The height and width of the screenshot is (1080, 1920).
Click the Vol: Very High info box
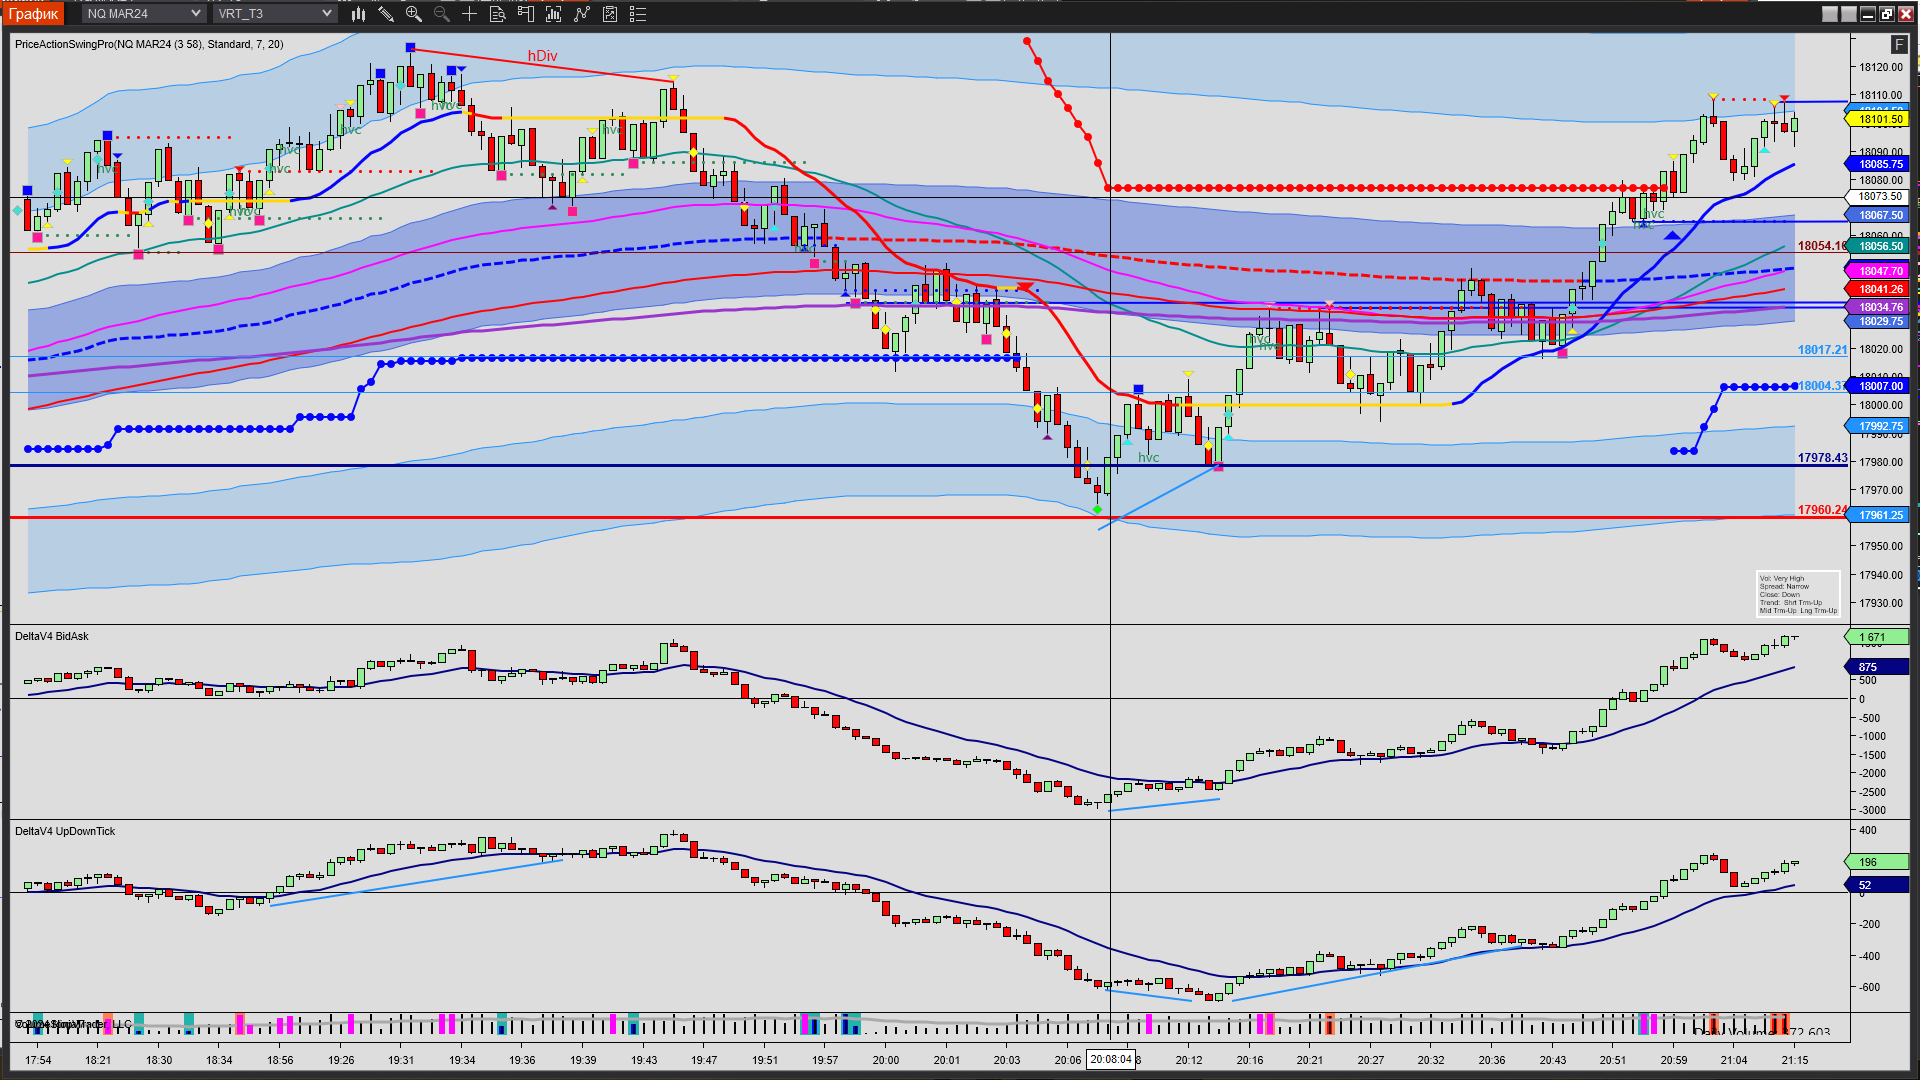[1798, 595]
